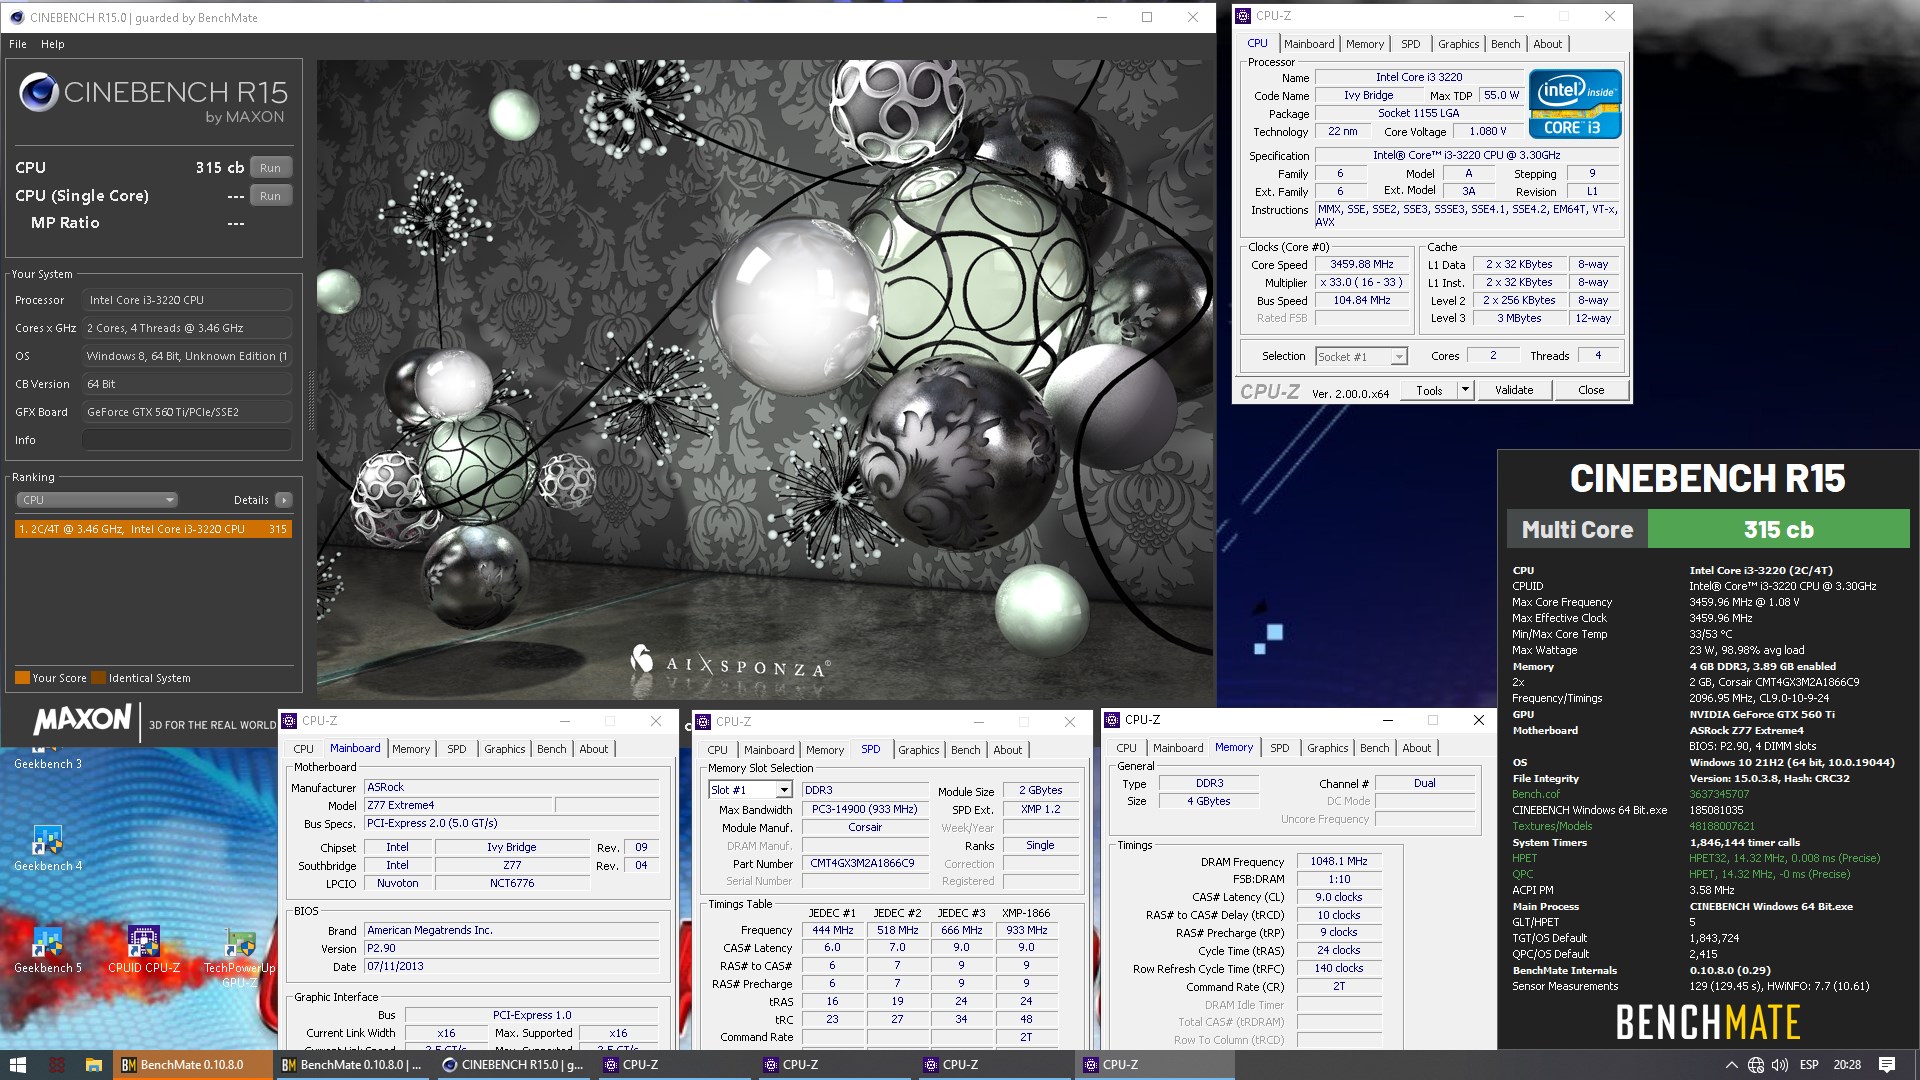
Task: Click the Tools button in CPU-Z
Action: coord(1429,390)
